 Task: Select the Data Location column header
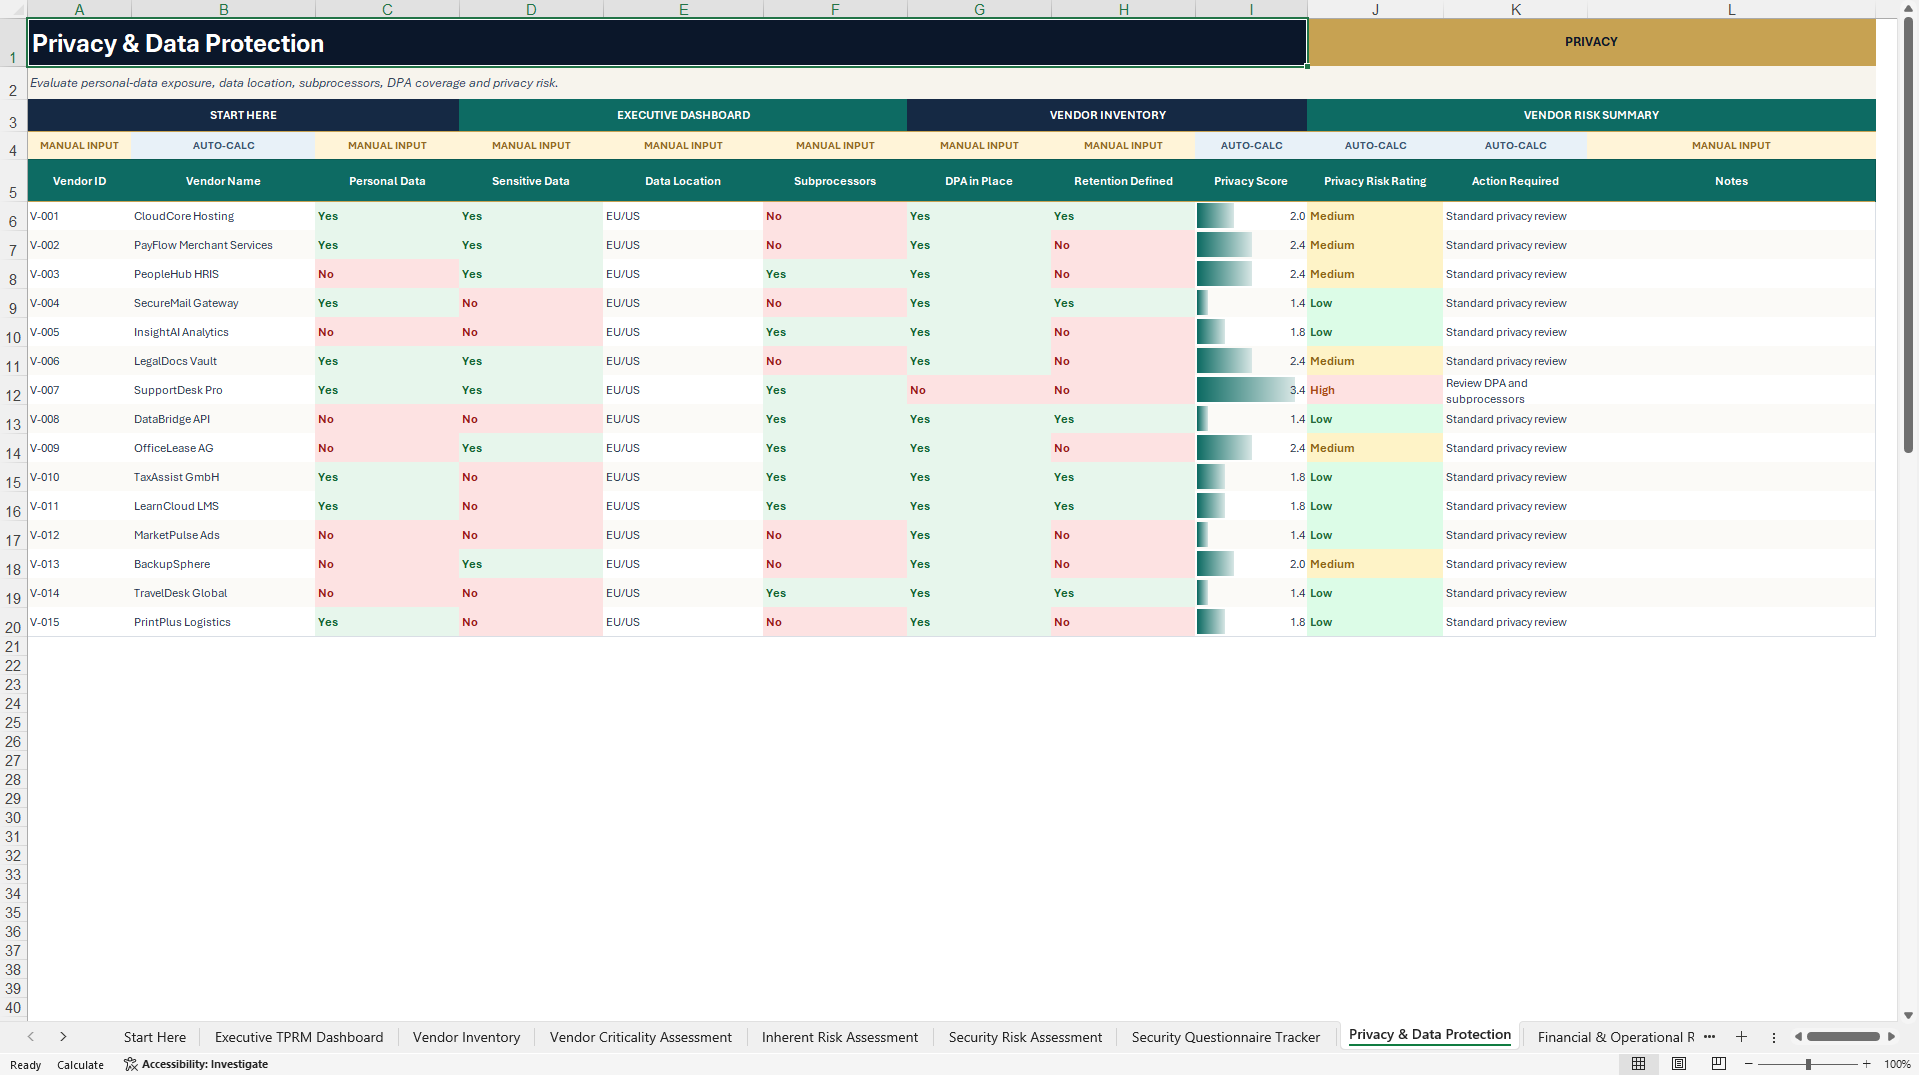(683, 181)
